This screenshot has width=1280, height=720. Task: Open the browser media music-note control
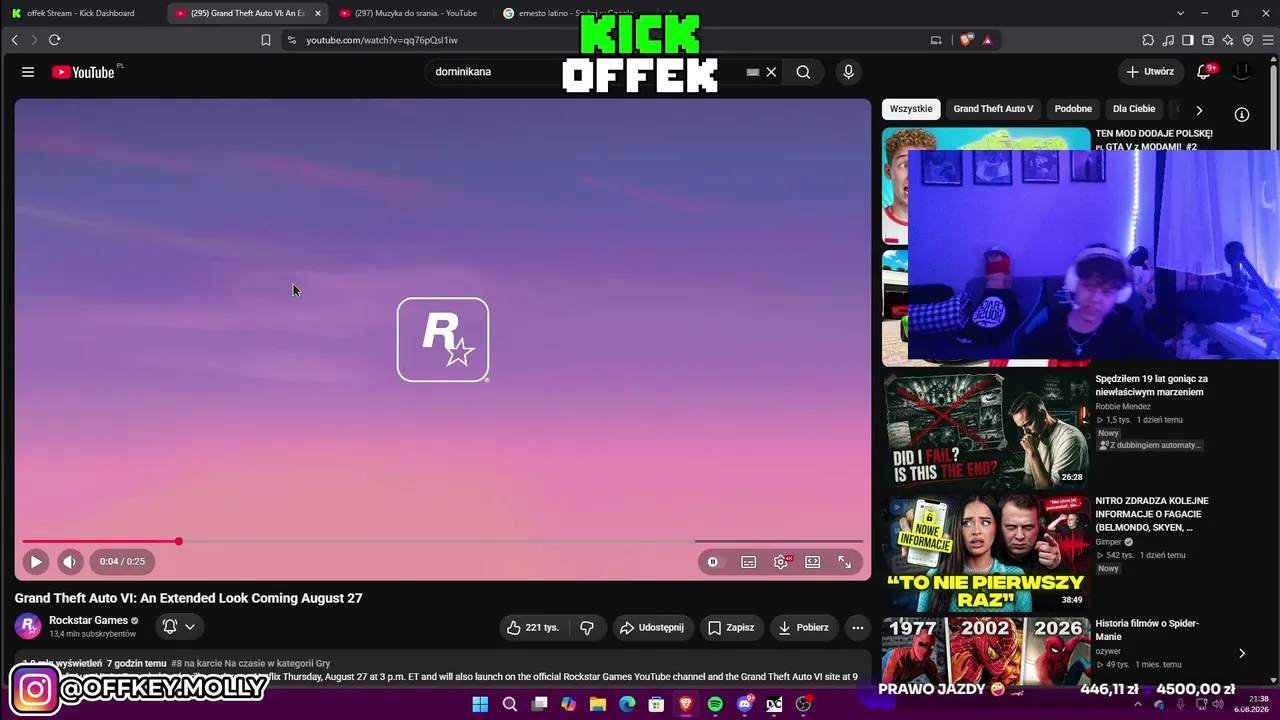coord(1168,40)
